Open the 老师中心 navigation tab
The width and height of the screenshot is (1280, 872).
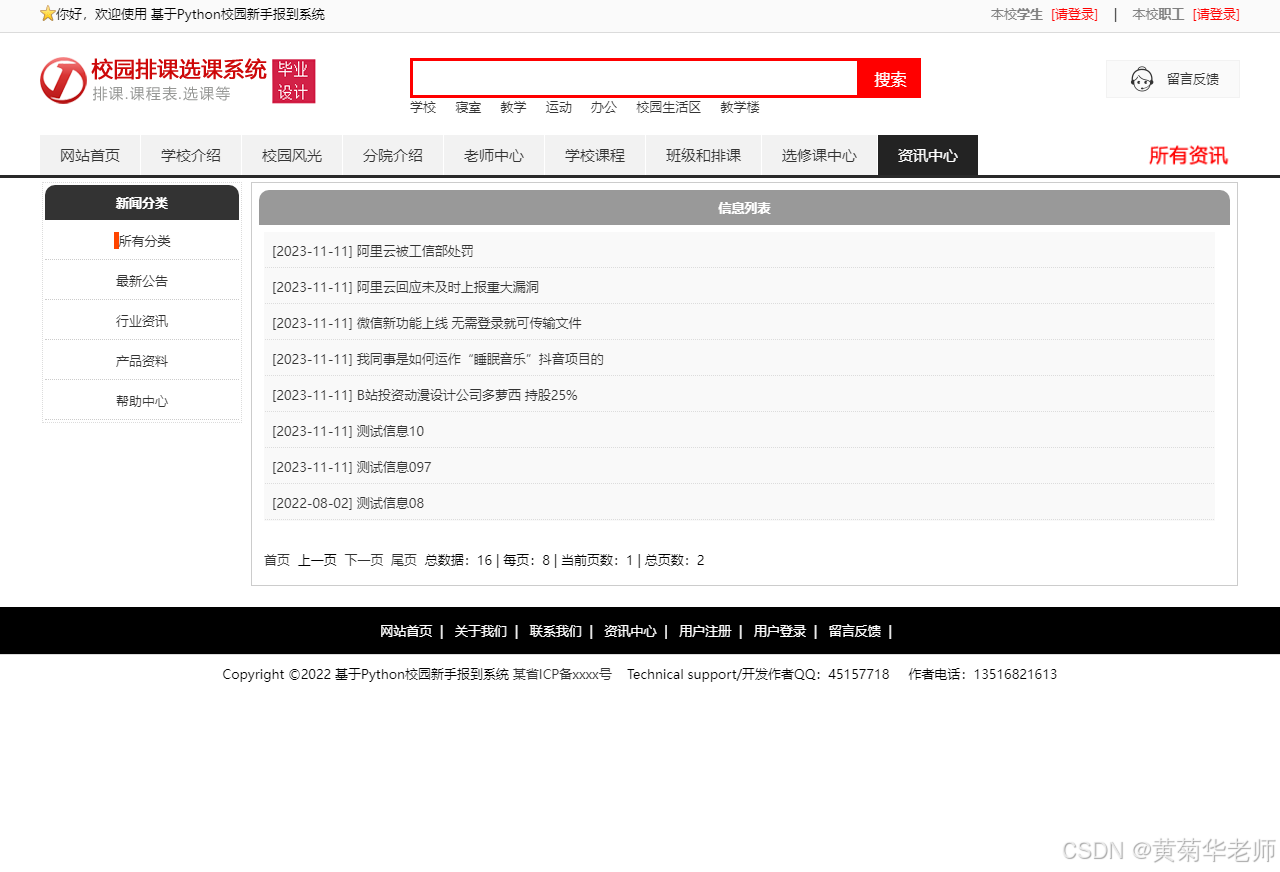click(x=493, y=156)
